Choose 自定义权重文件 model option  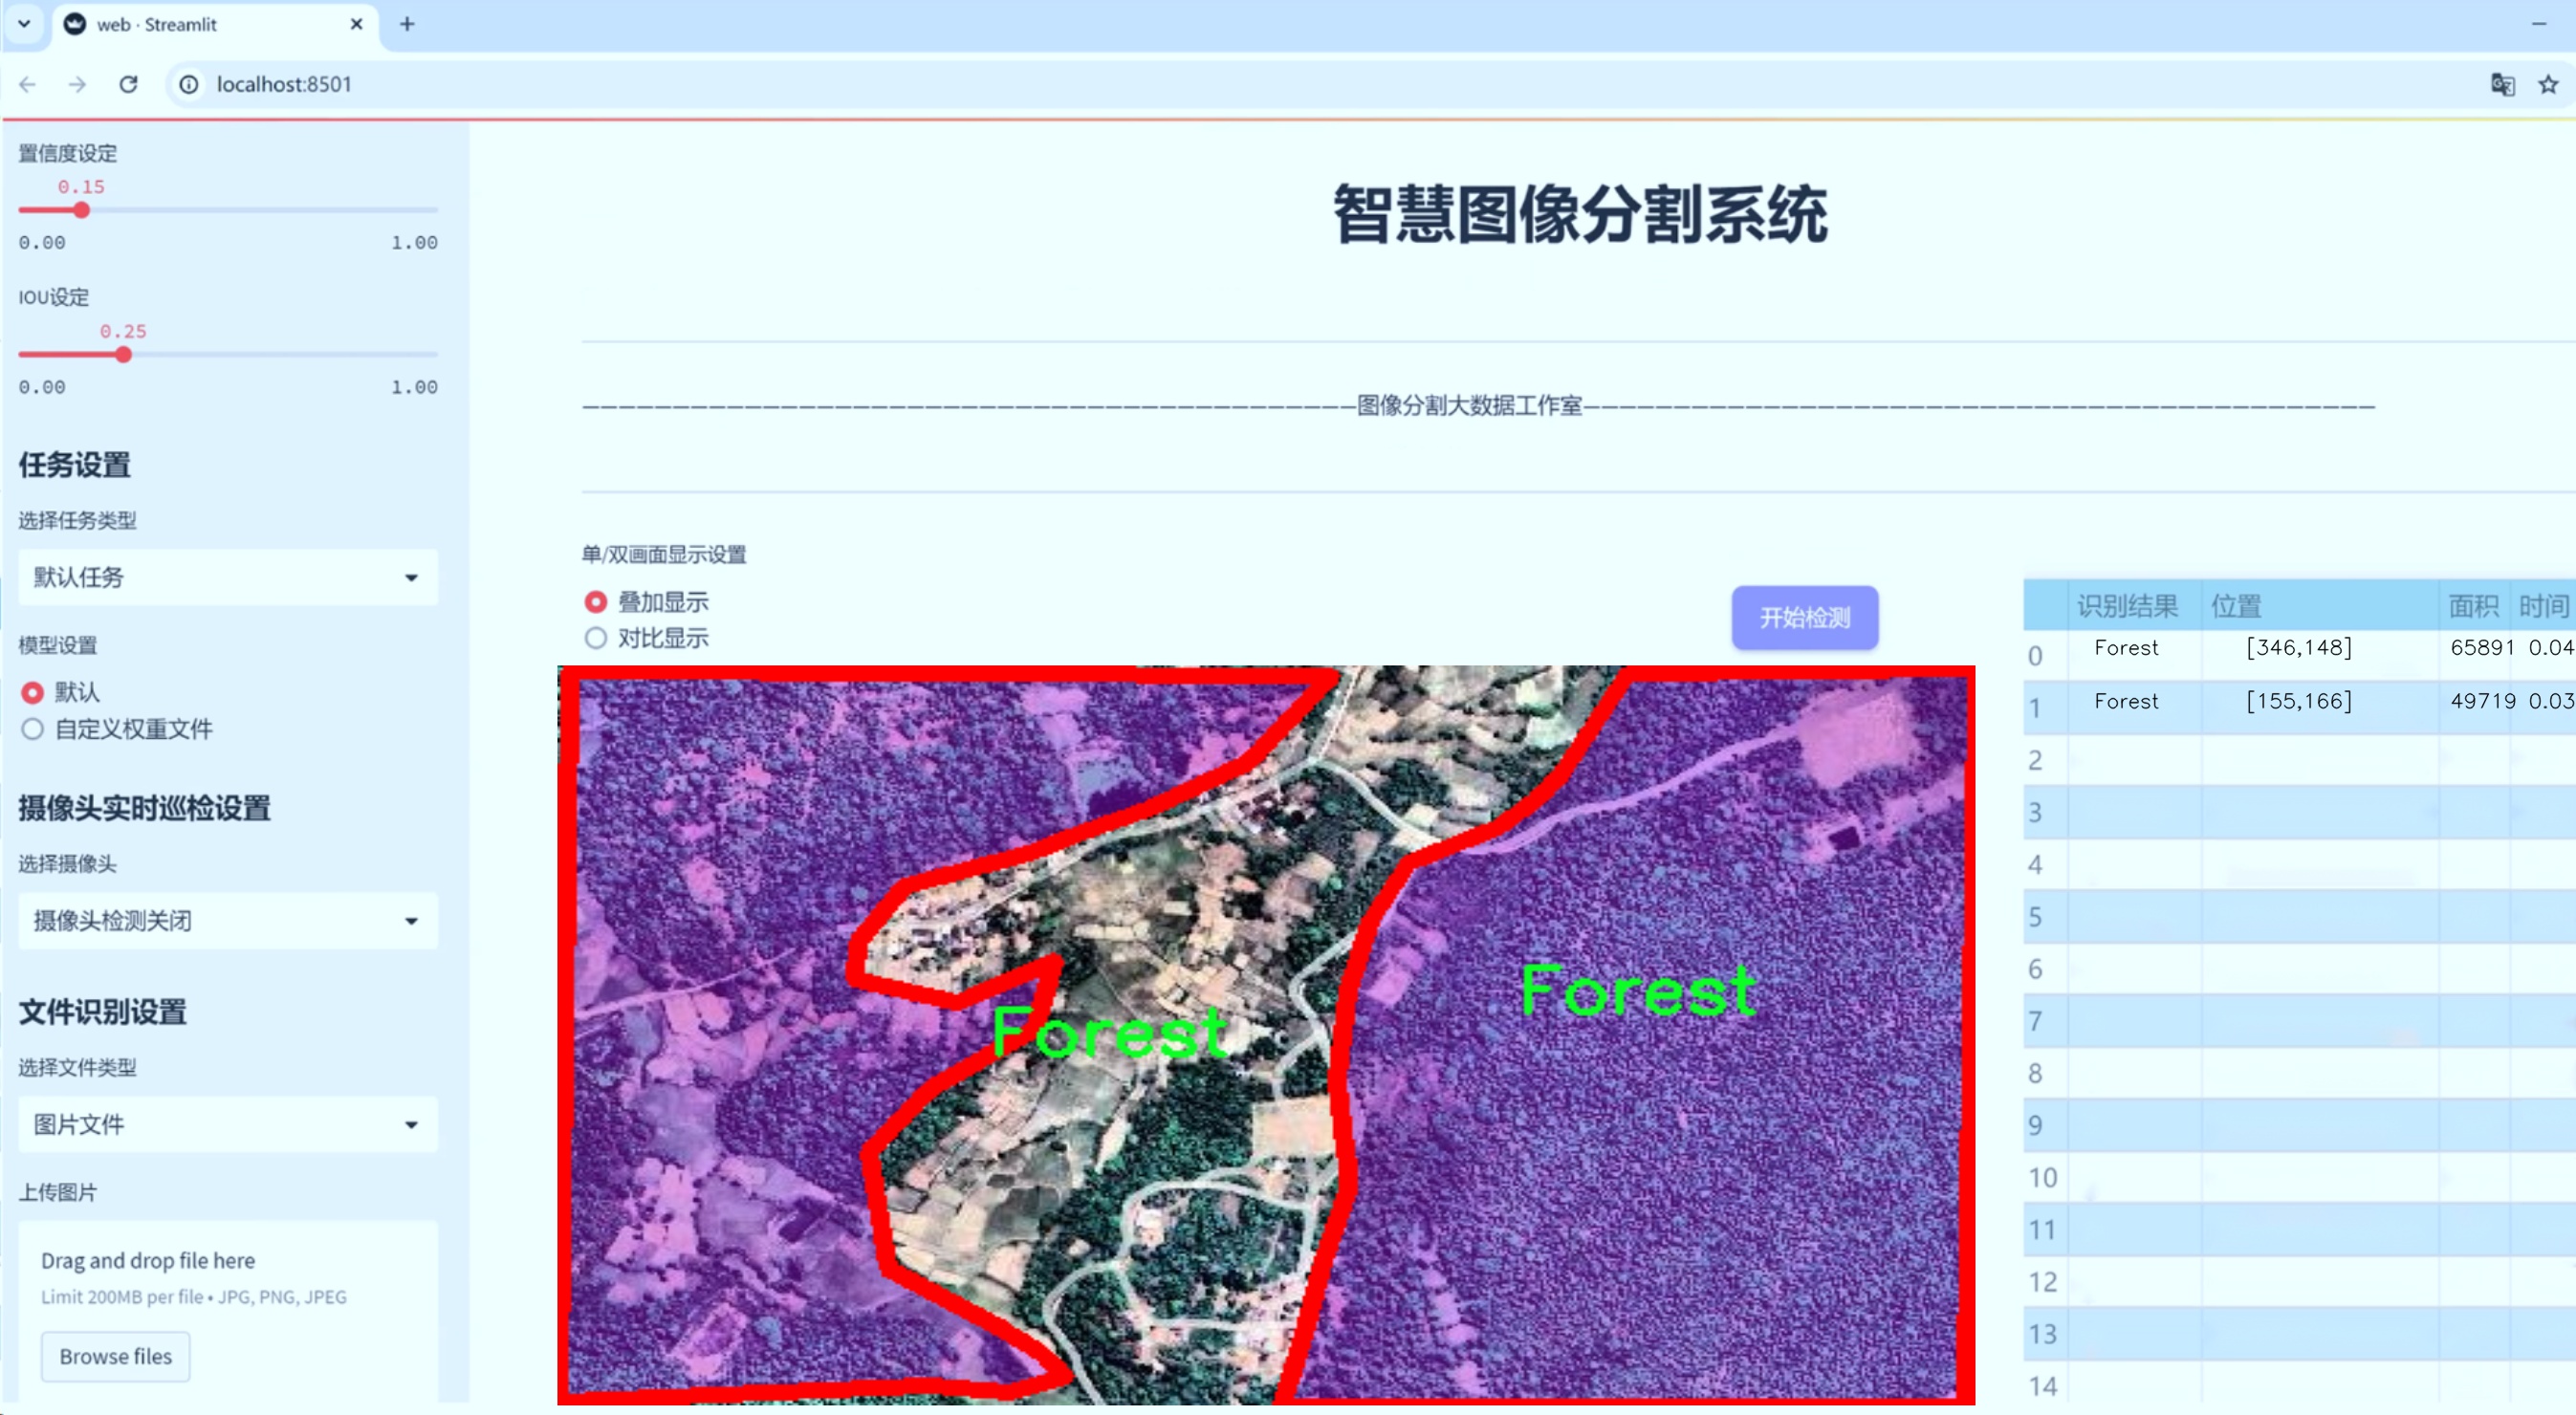pyautogui.click(x=33, y=729)
